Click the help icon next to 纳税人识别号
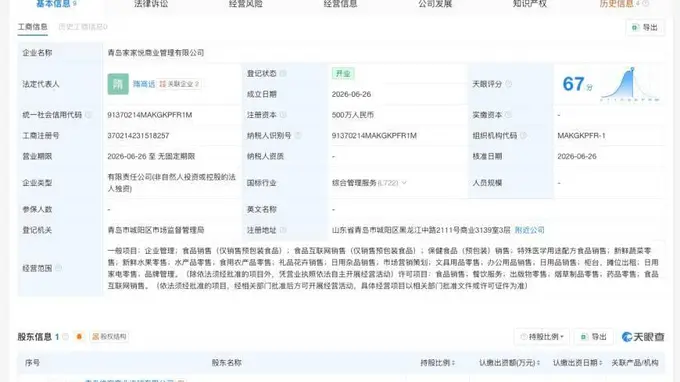Image resolution: width=680 pixels, height=382 pixels. [298, 136]
